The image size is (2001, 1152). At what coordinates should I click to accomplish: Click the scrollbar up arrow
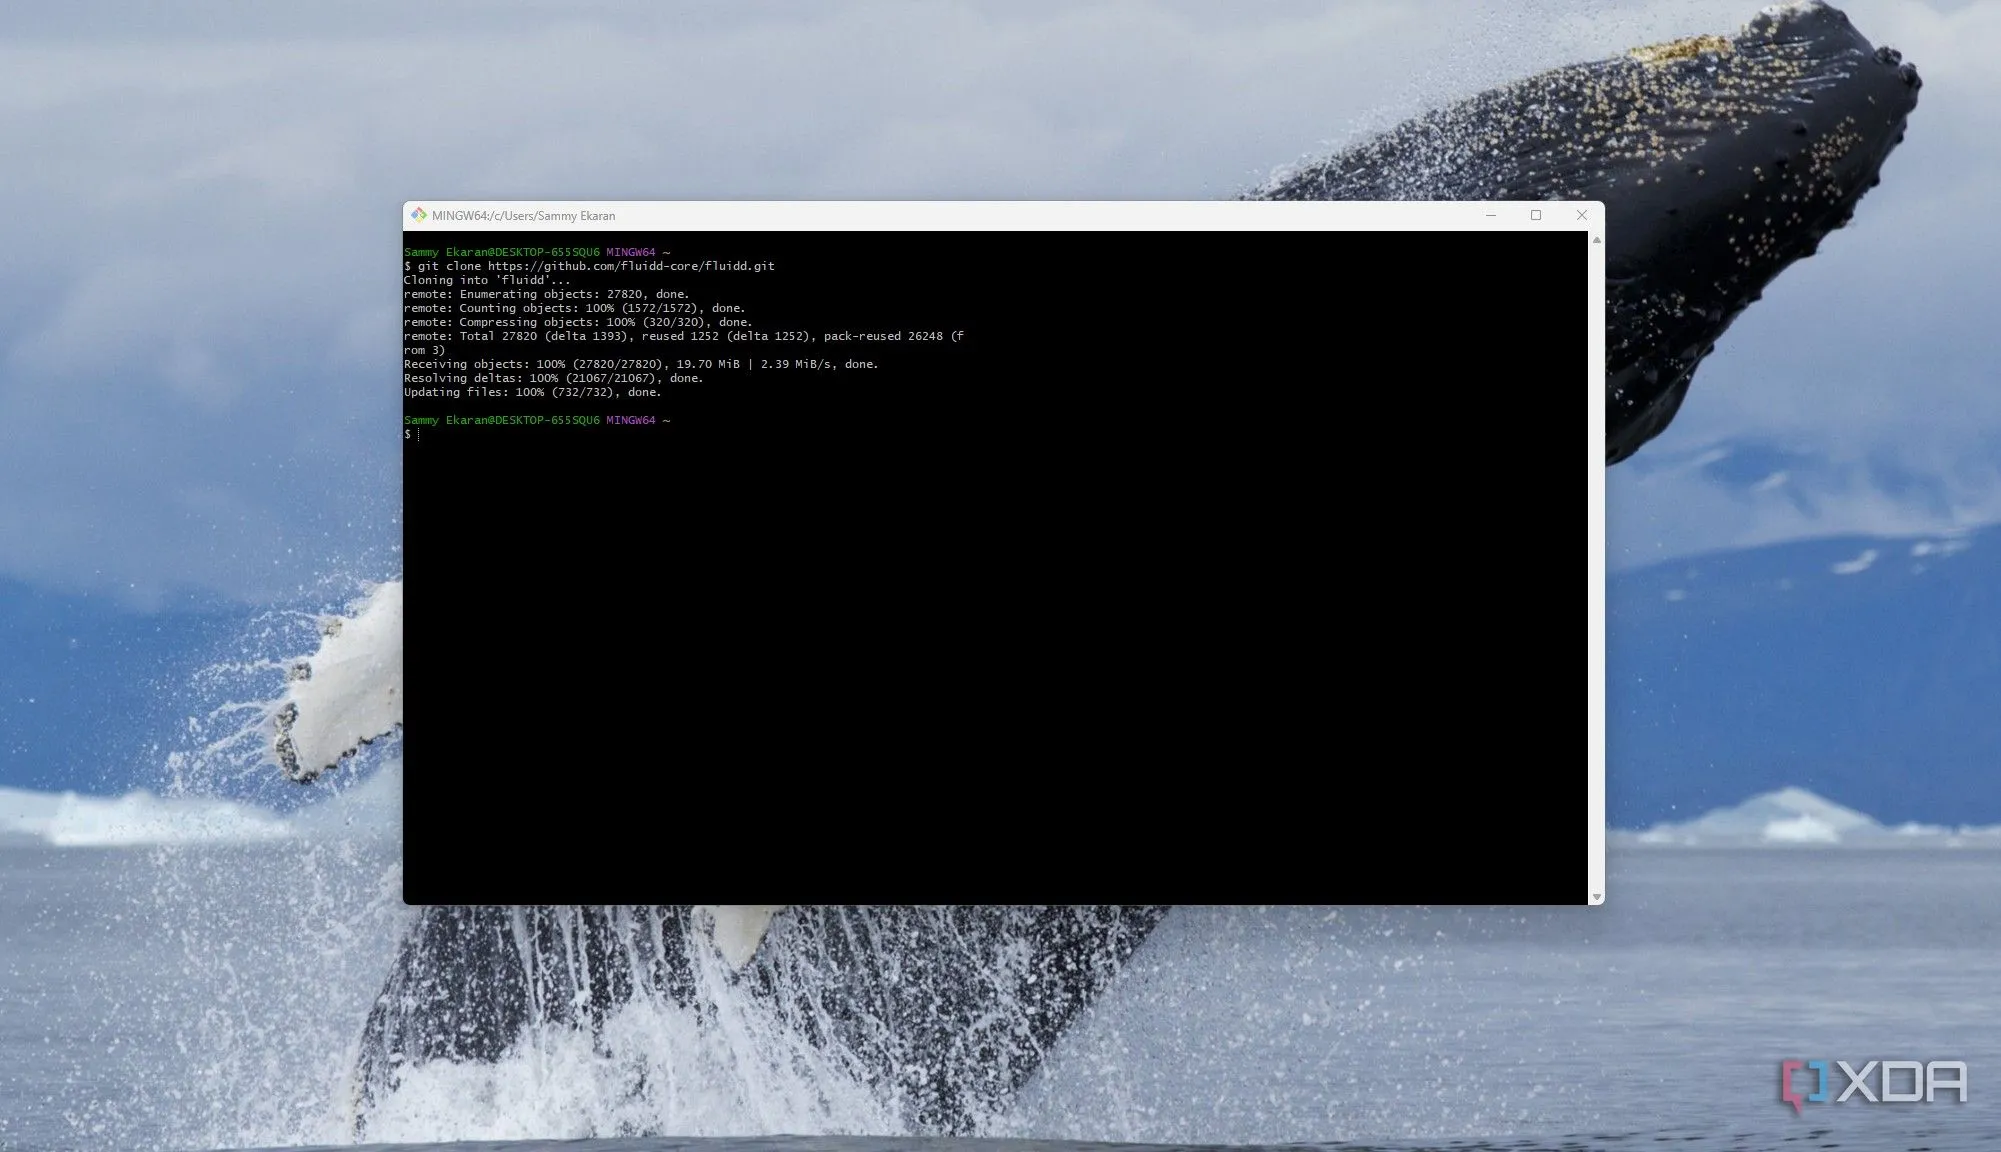pos(1596,240)
